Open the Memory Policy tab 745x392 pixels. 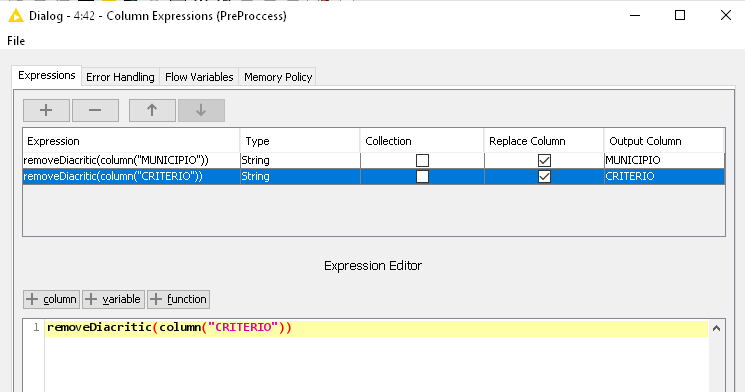[x=278, y=77]
